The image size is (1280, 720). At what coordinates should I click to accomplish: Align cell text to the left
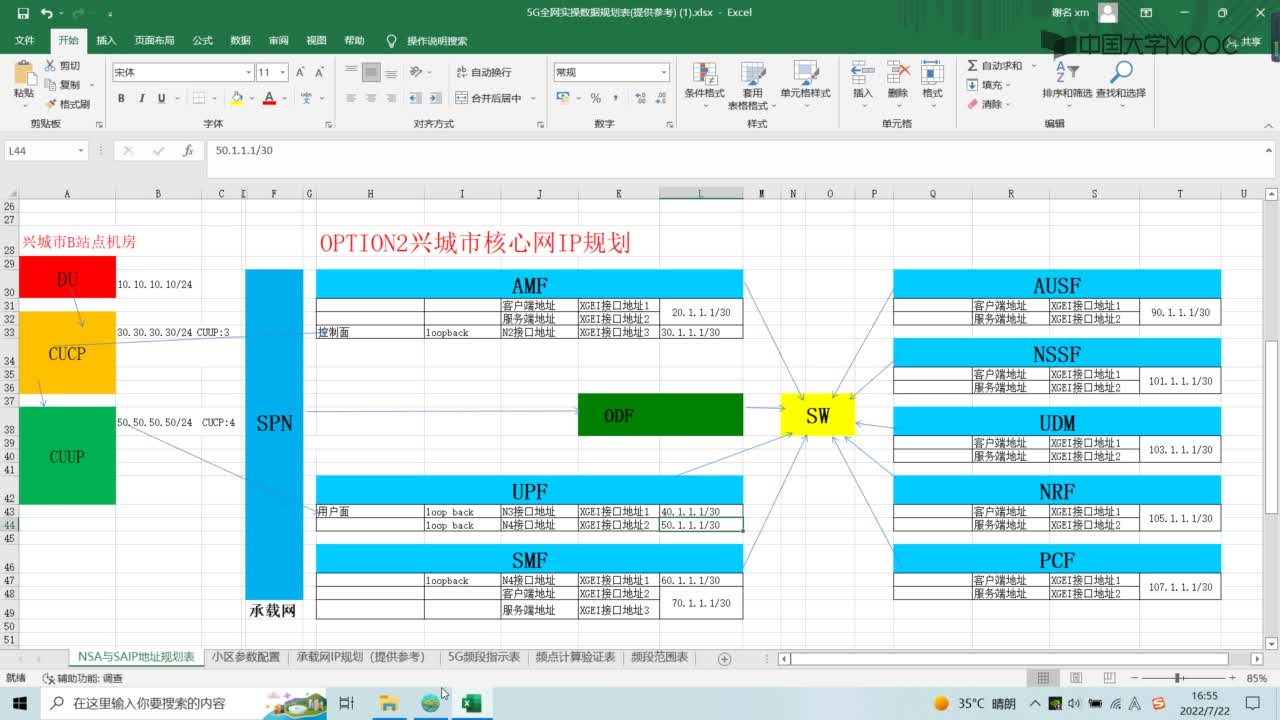350,98
